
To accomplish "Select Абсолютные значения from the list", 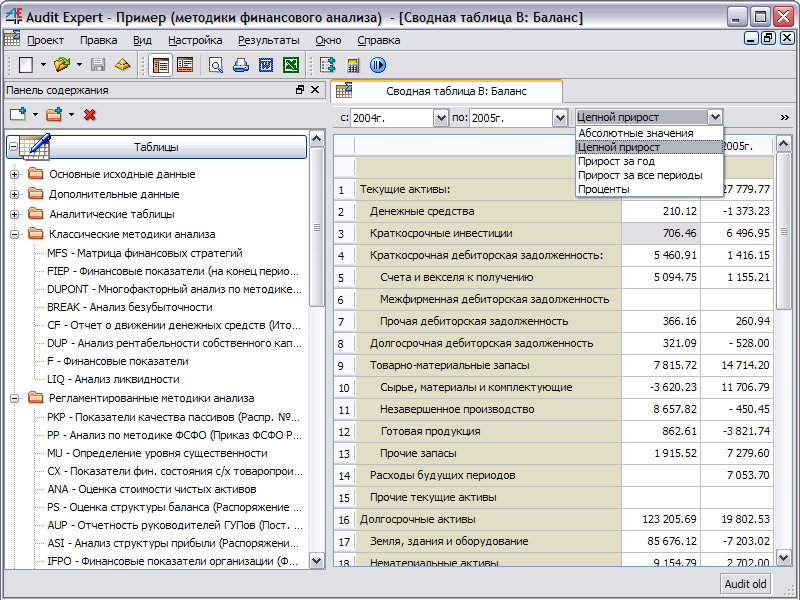I will pos(649,133).
